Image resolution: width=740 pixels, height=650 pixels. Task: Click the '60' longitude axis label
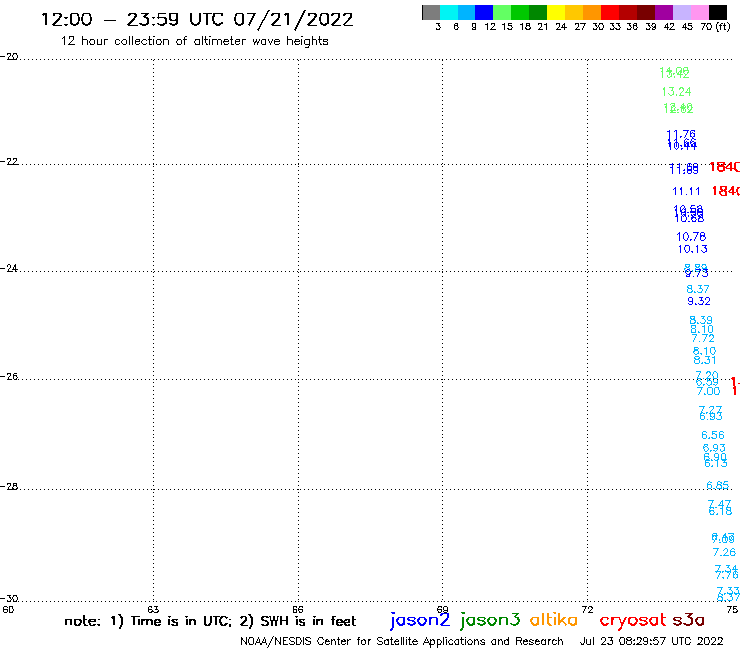pos(8,609)
